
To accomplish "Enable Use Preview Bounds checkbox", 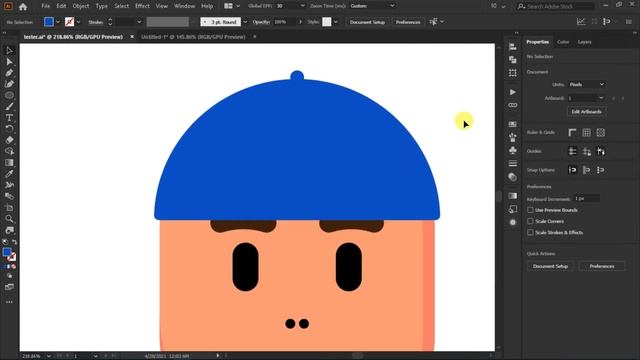I will (530, 210).
